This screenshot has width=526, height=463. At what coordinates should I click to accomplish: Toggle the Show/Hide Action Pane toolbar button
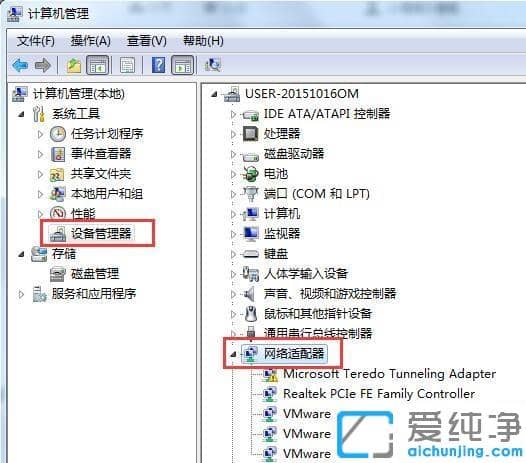[183, 65]
